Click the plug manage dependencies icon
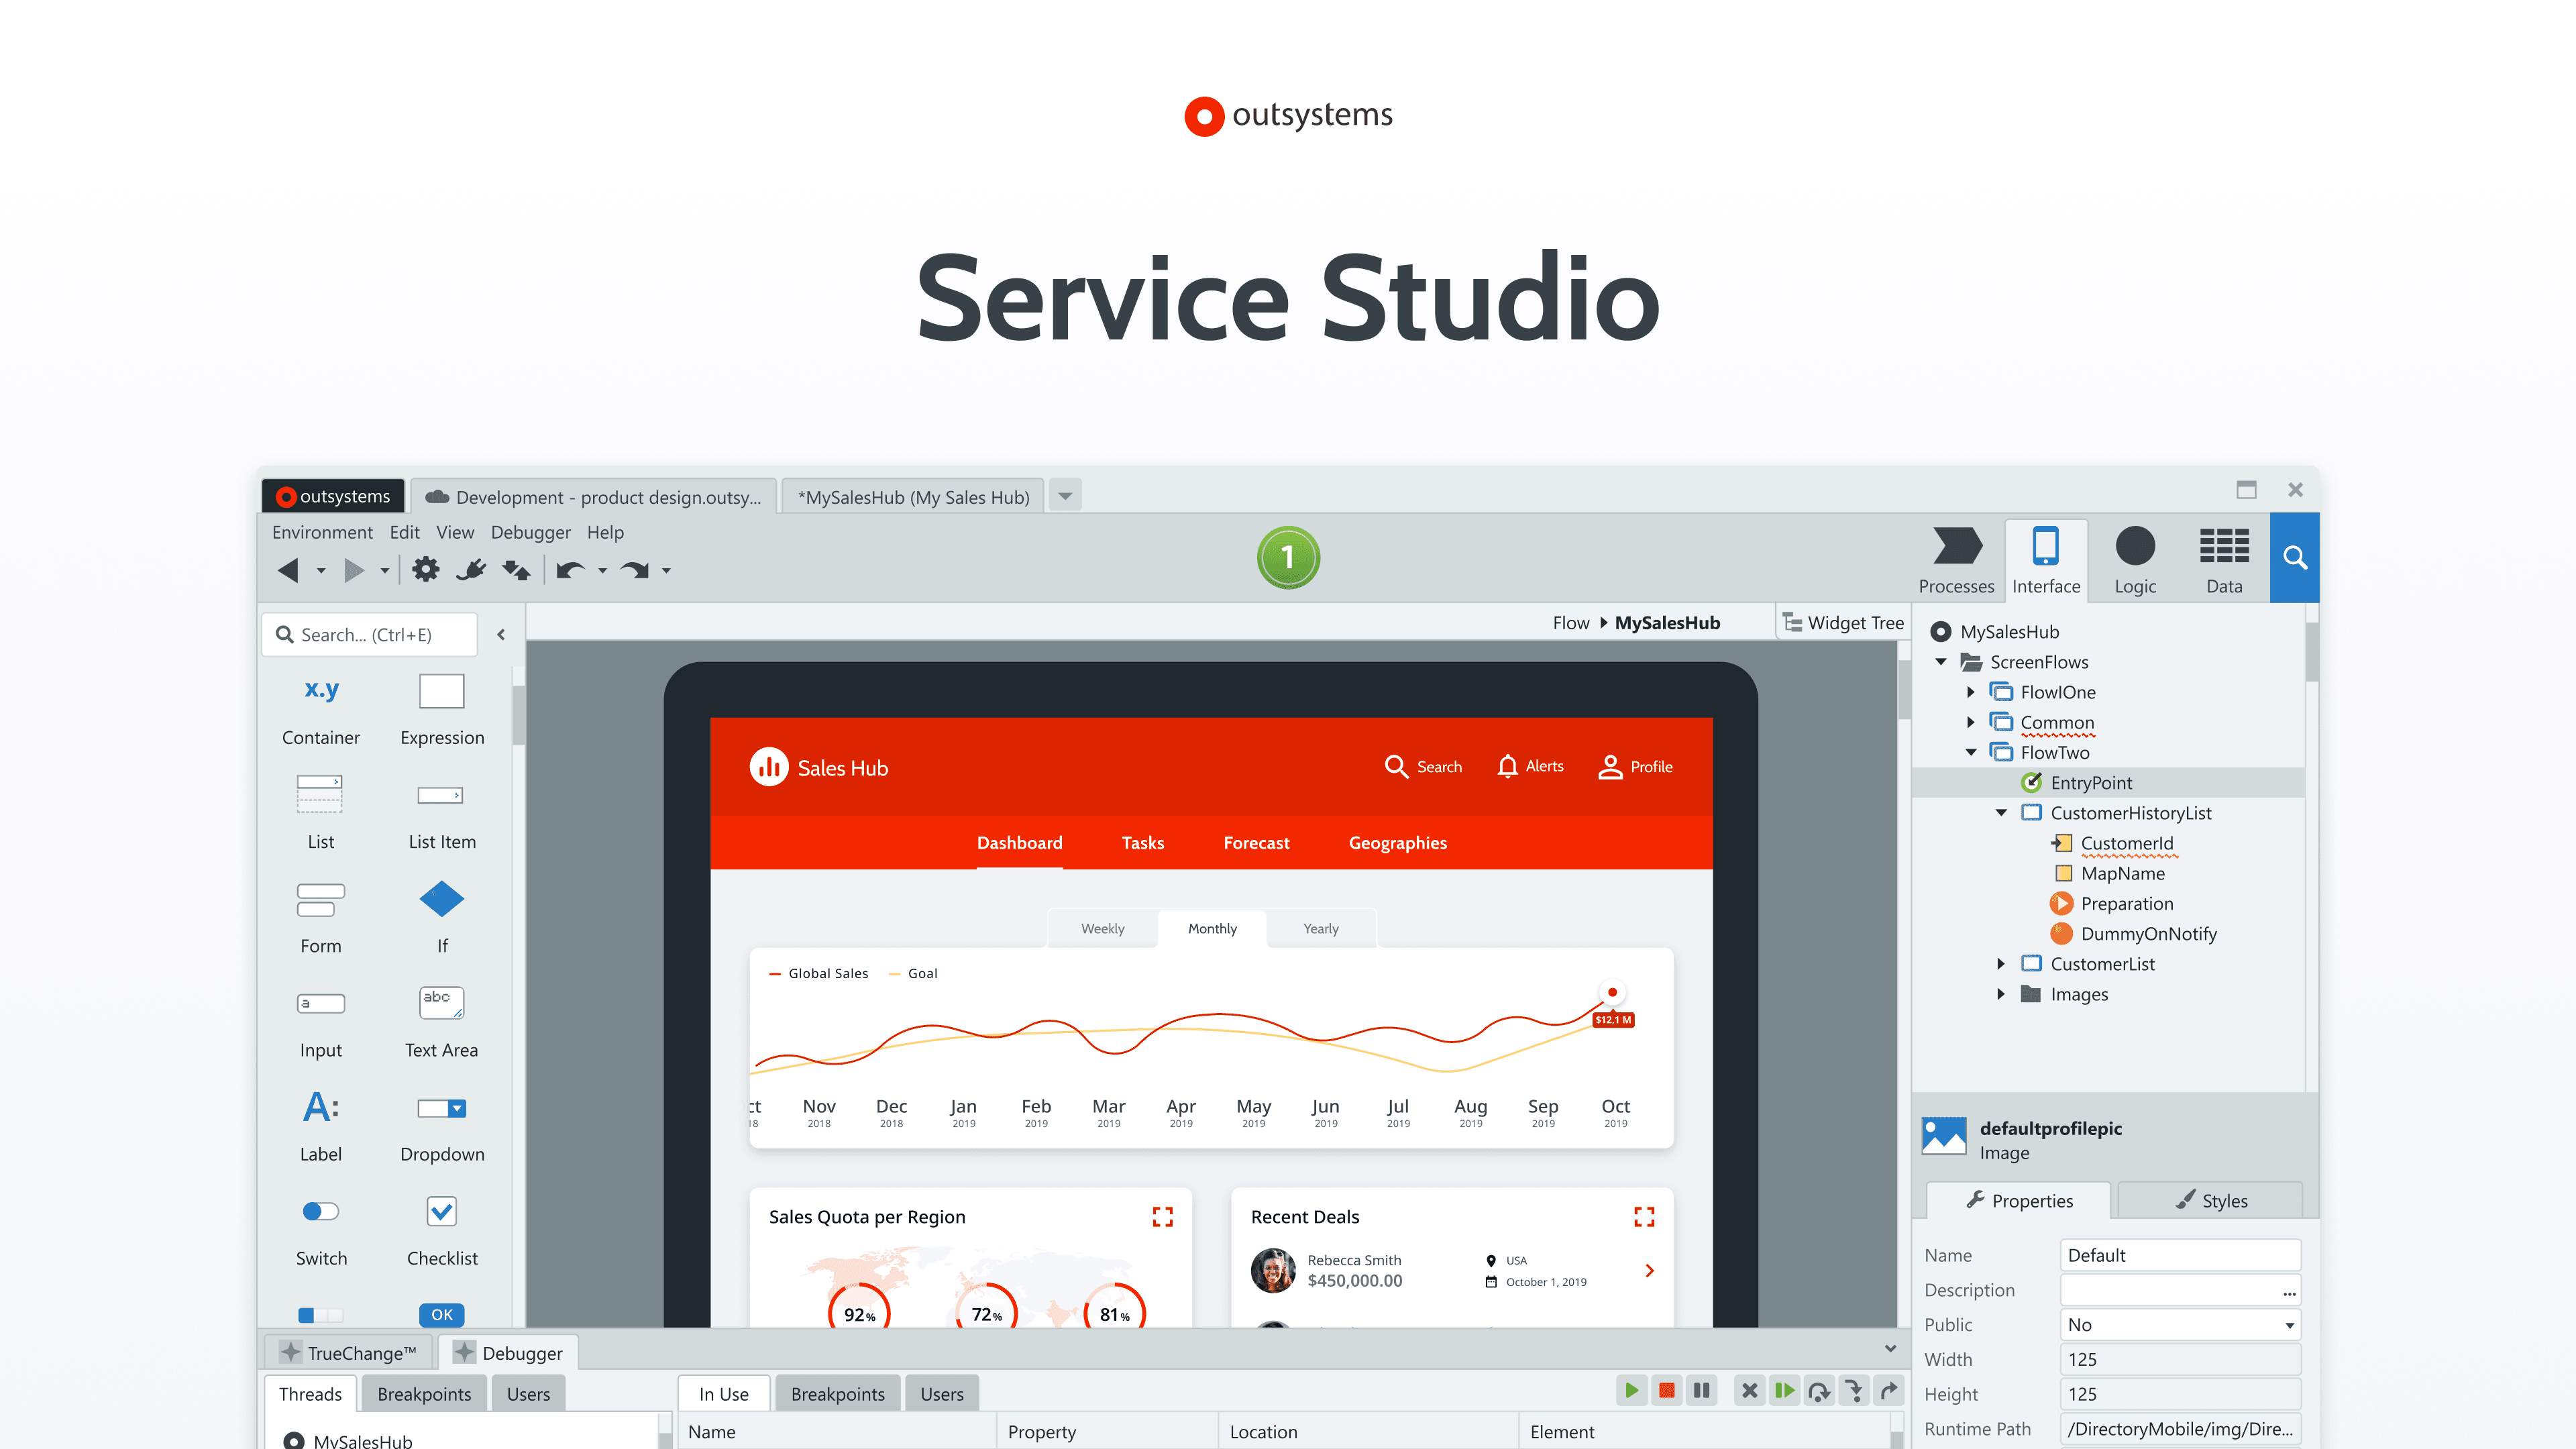The image size is (2576, 1449). tap(471, 570)
